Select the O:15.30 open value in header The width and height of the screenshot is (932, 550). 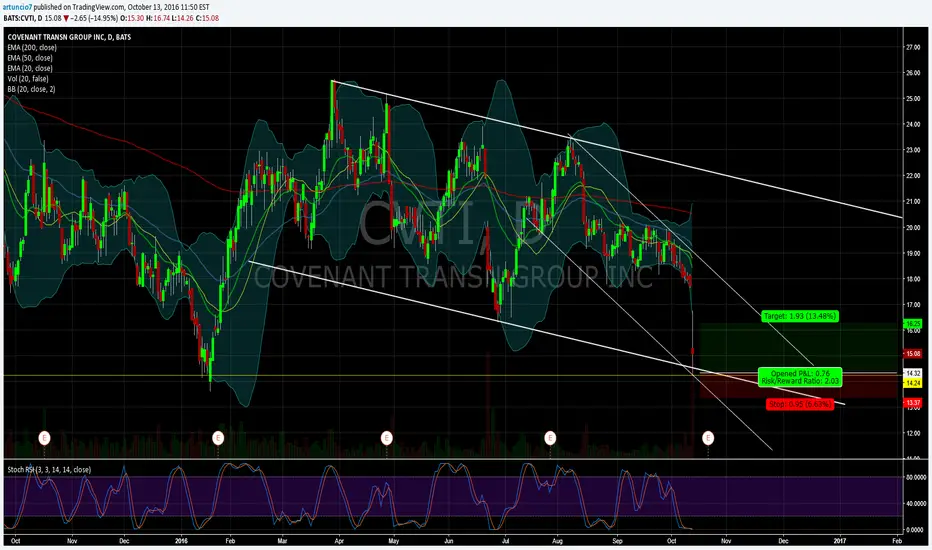[131, 18]
